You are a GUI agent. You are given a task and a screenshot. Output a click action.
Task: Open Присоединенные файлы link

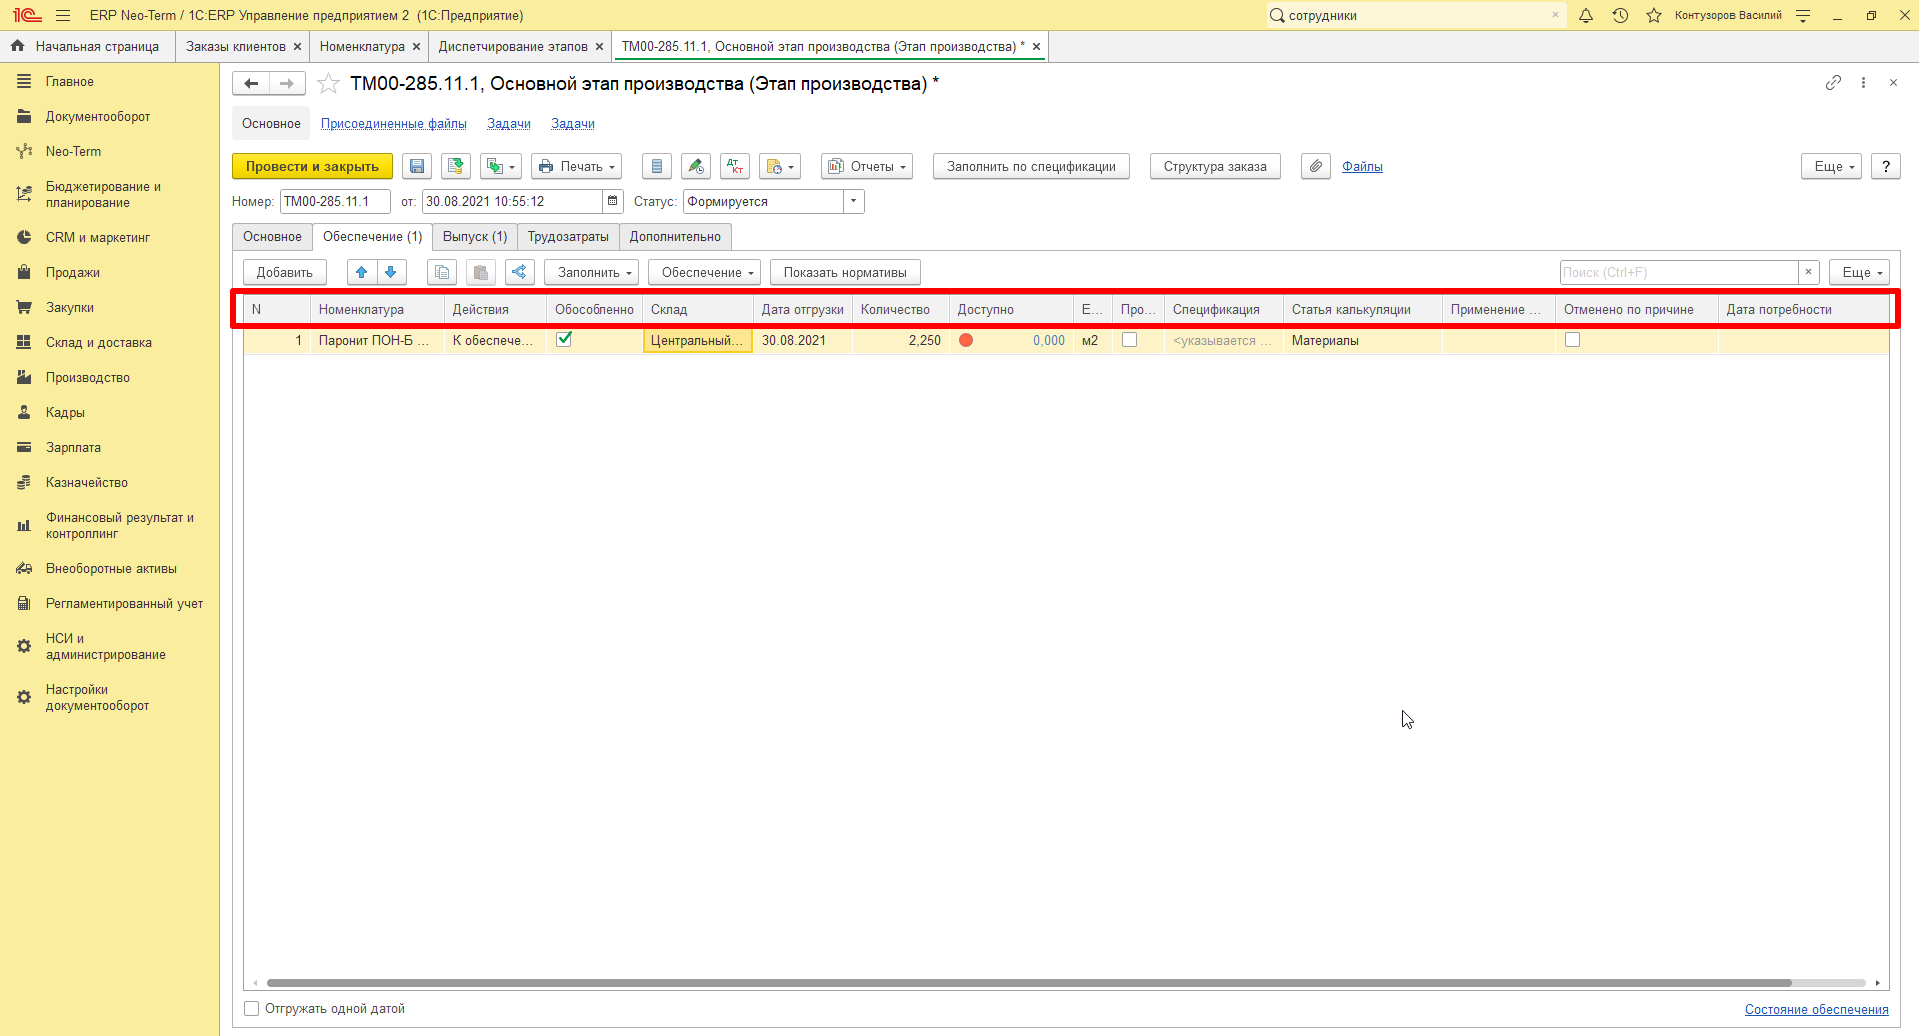(394, 124)
